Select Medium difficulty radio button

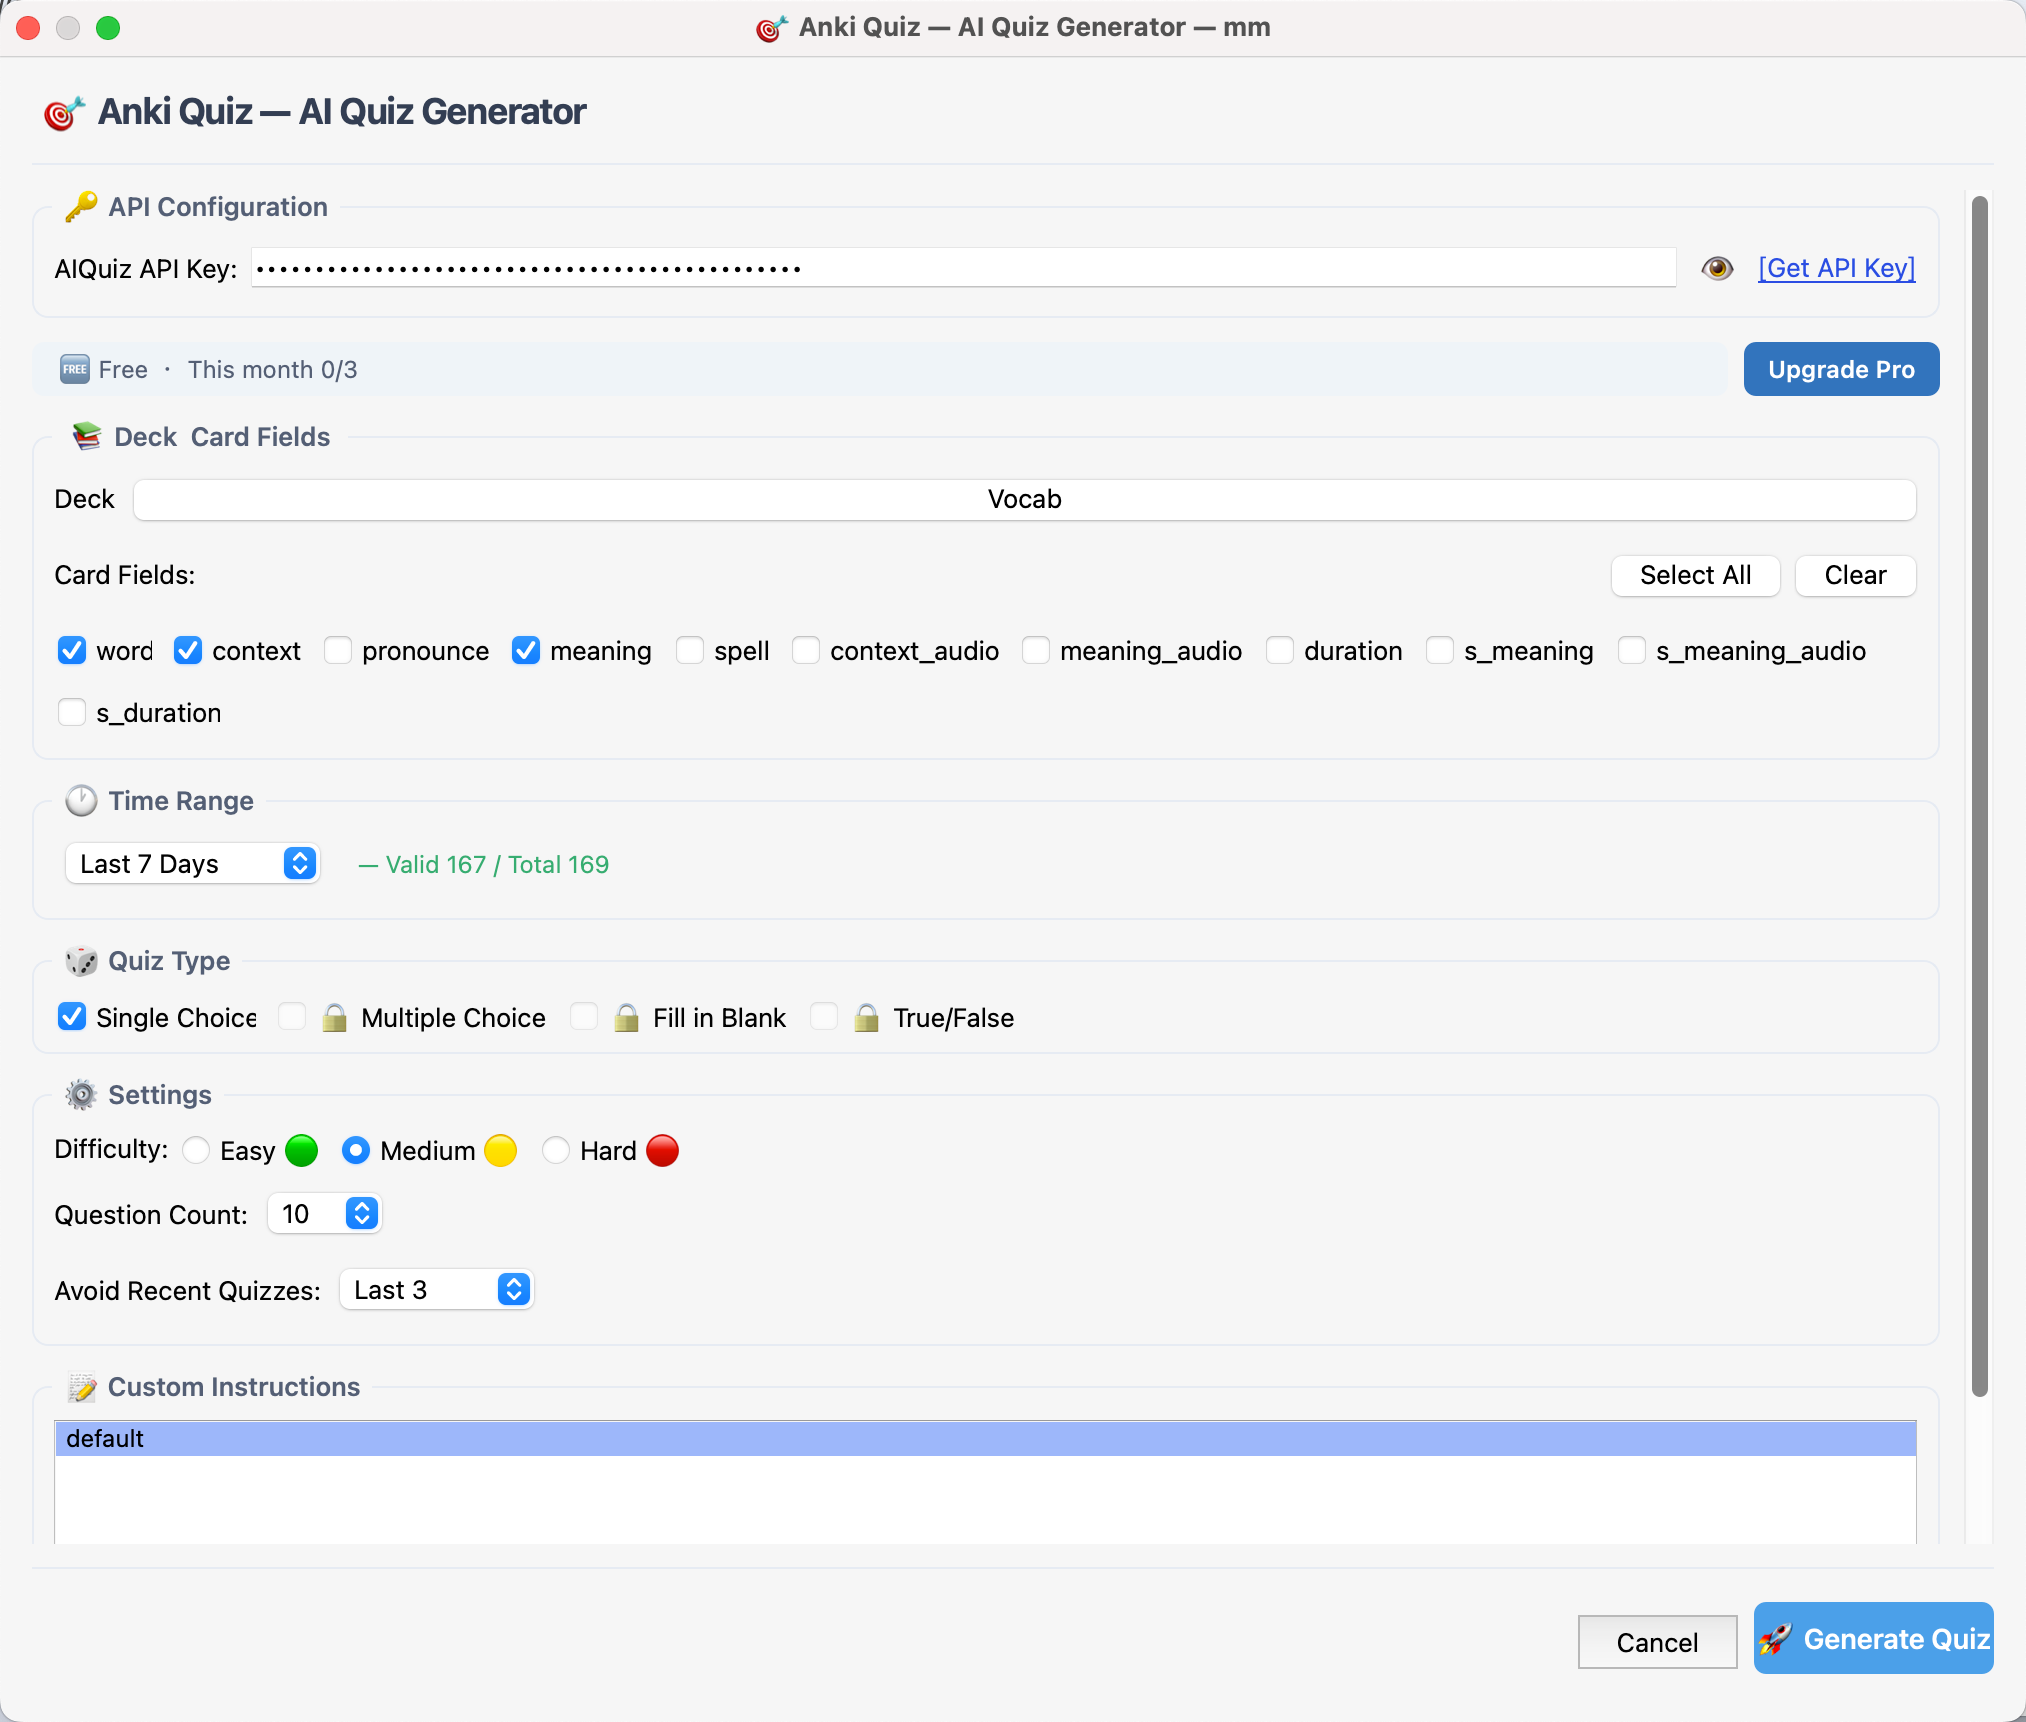(x=356, y=1151)
